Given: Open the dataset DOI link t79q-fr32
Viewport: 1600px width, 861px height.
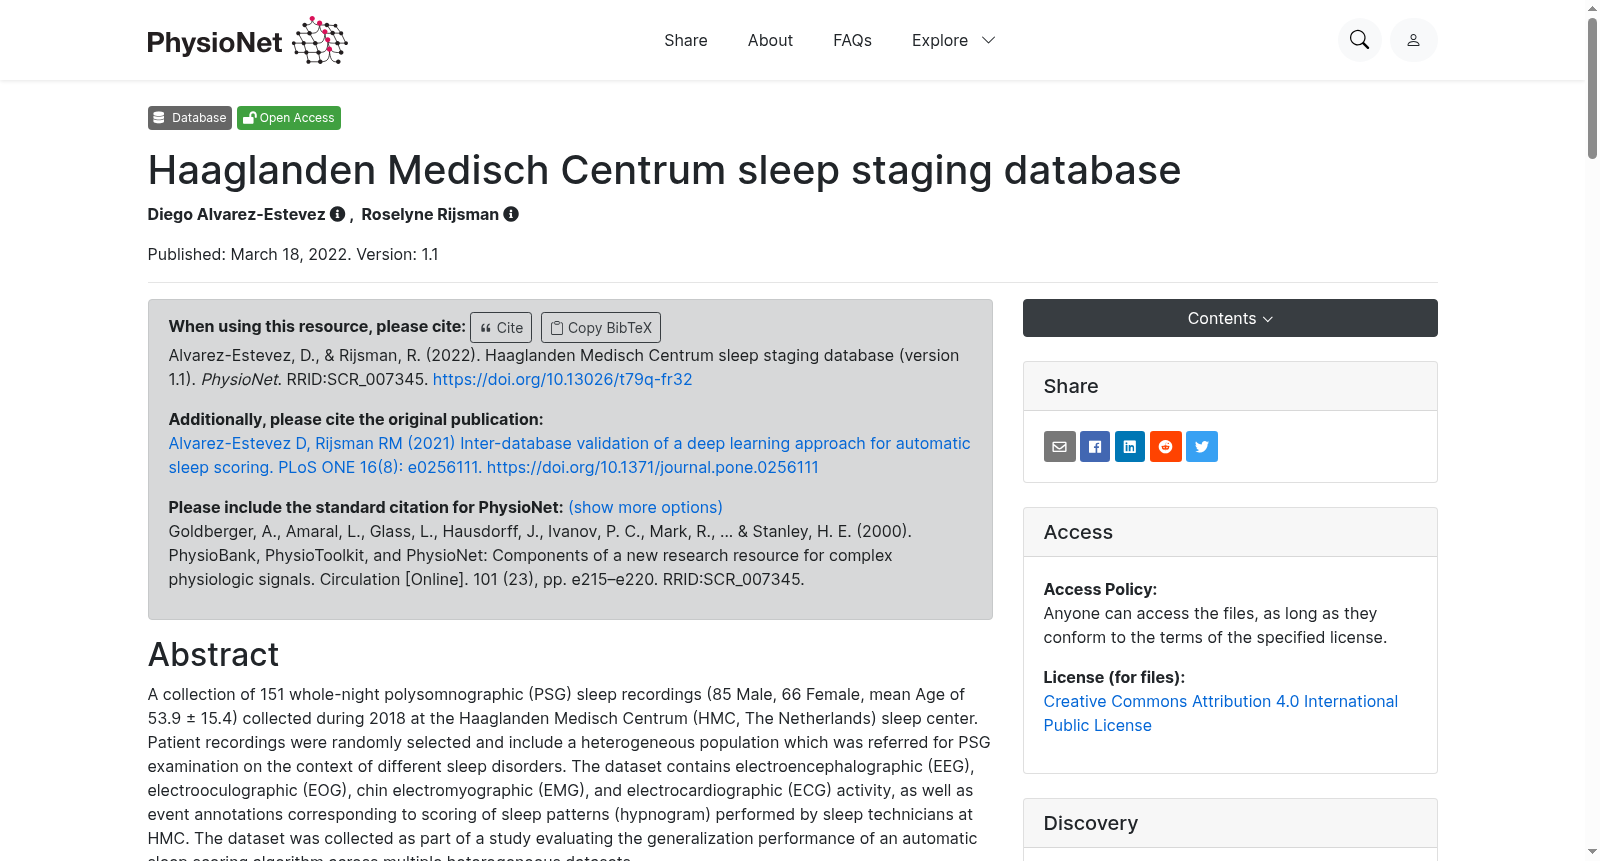Looking at the screenshot, I should coord(563,379).
